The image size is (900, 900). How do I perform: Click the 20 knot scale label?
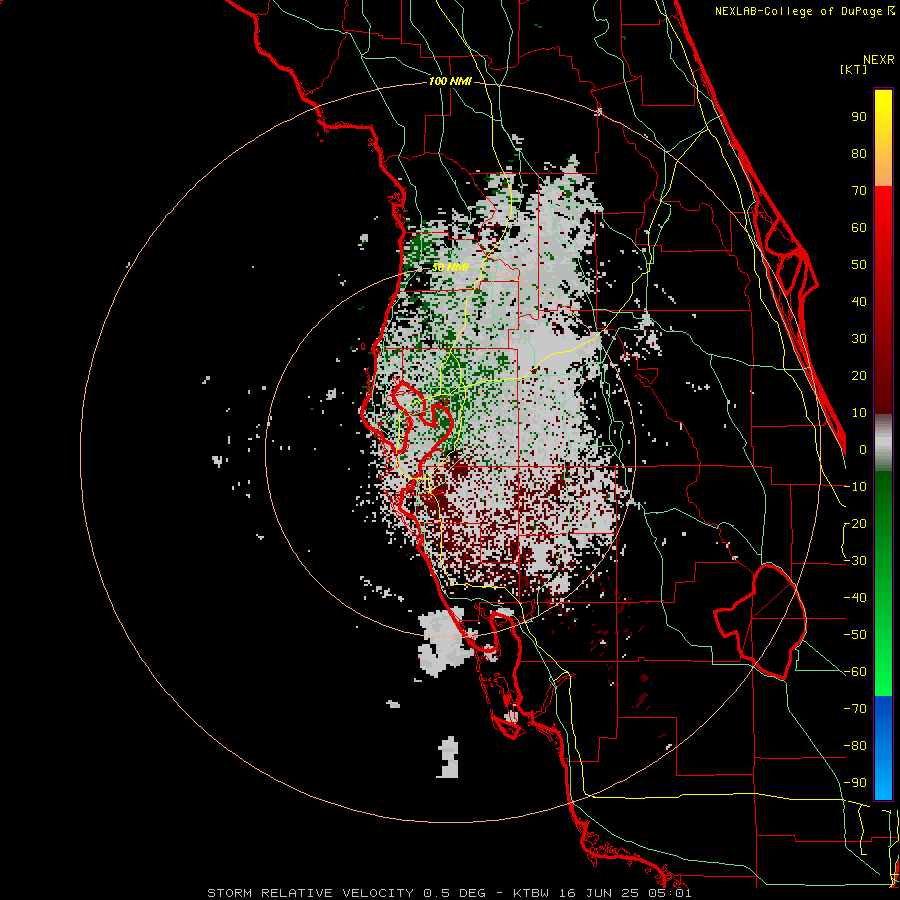[x=859, y=375]
